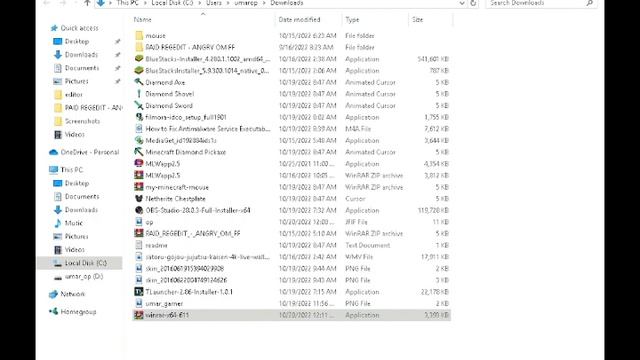Click the winrar-x64-611 application icon
The width and height of the screenshot is (640, 360).
(x=139, y=315)
